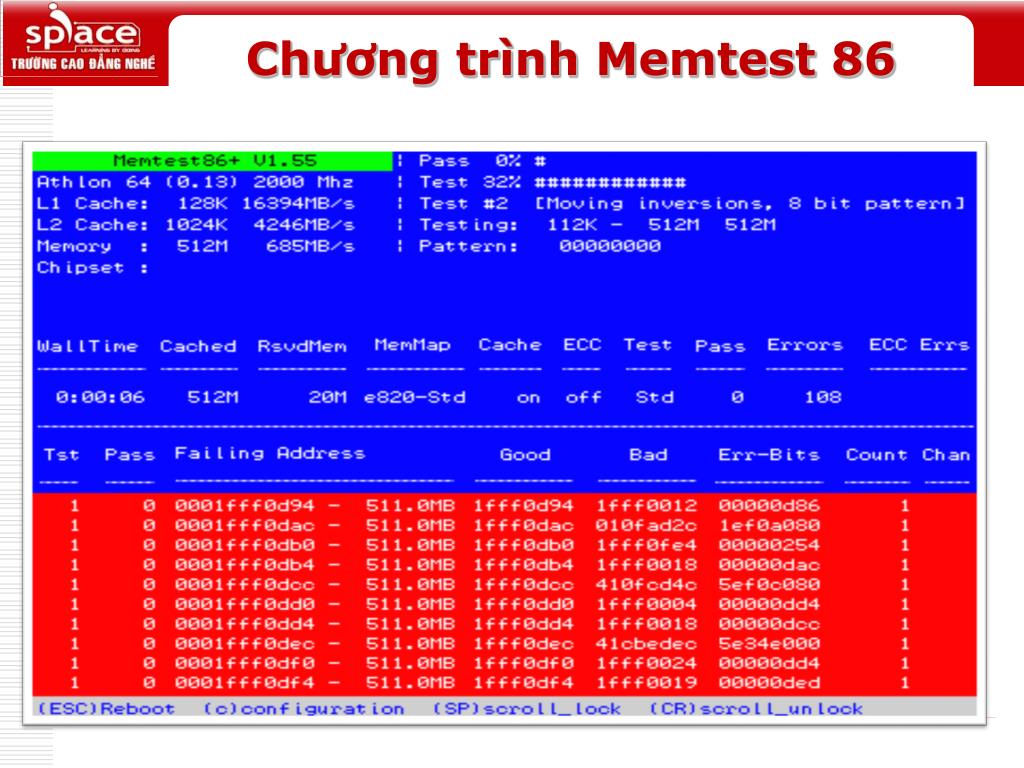Click the Chan column header
1024x768 pixels.
tap(946, 455)
